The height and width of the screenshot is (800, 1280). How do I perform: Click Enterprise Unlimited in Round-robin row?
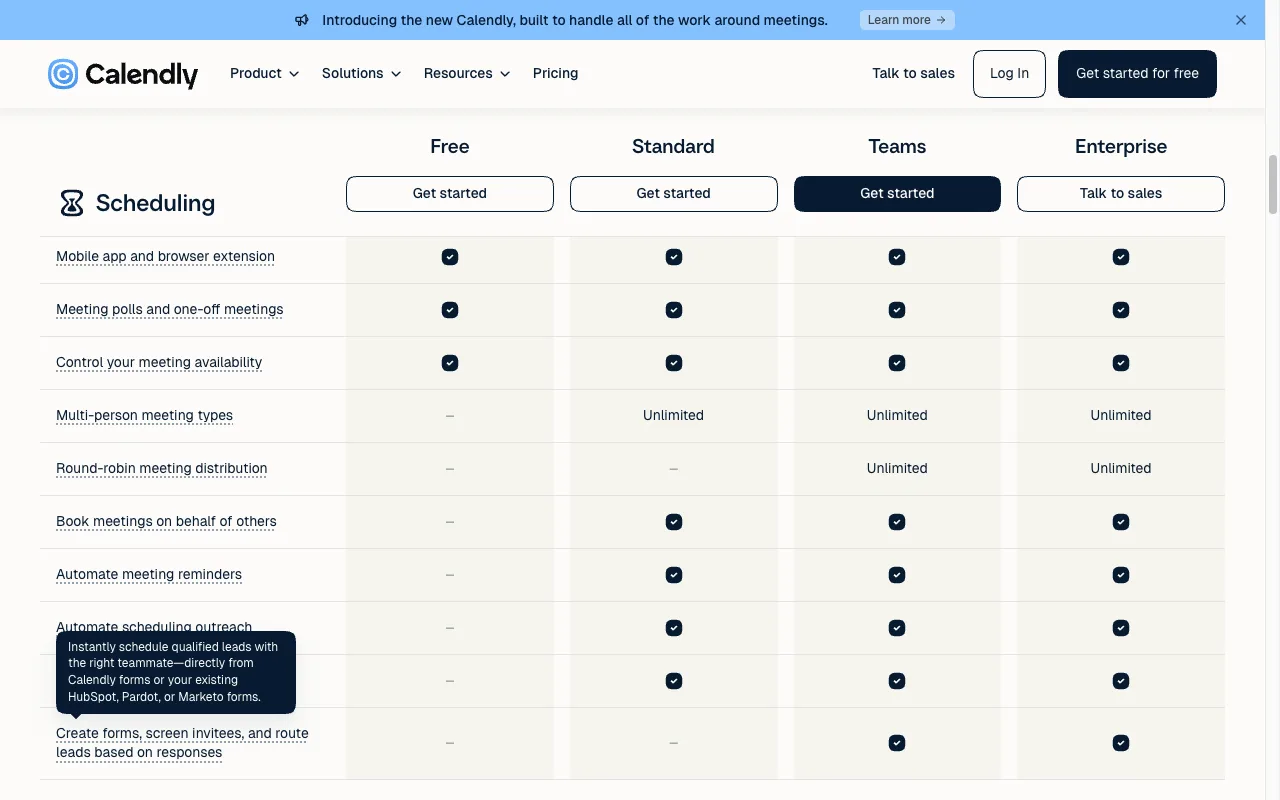(1121, 469)
